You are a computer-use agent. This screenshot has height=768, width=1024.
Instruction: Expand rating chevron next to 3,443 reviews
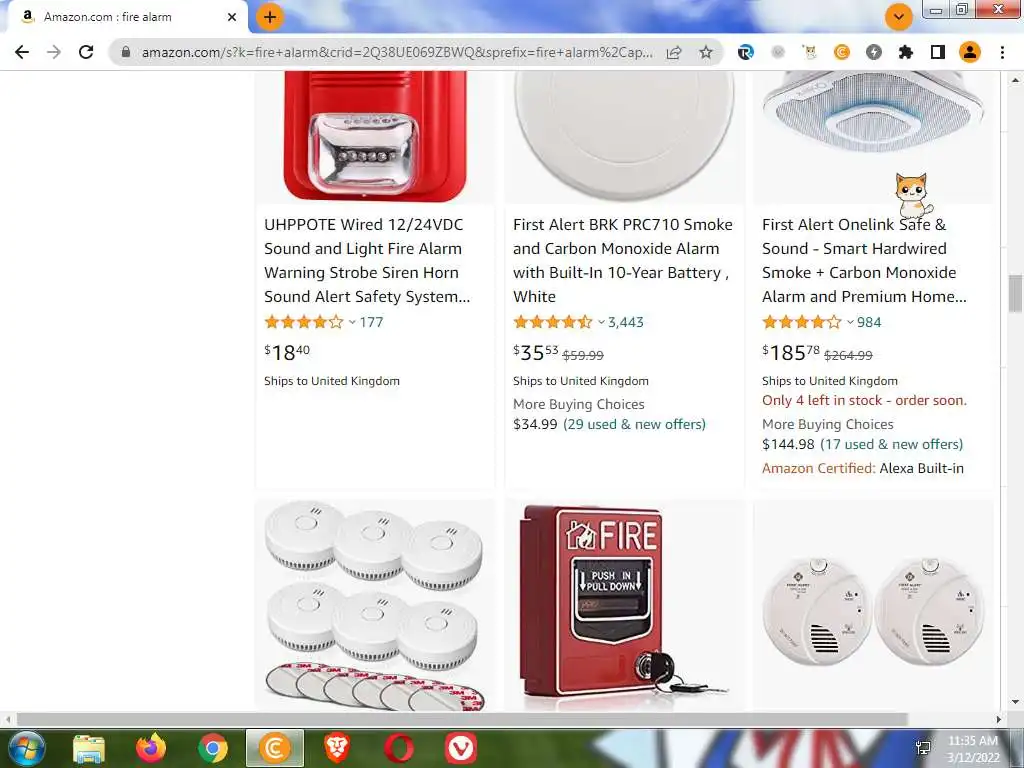(601, 322)
